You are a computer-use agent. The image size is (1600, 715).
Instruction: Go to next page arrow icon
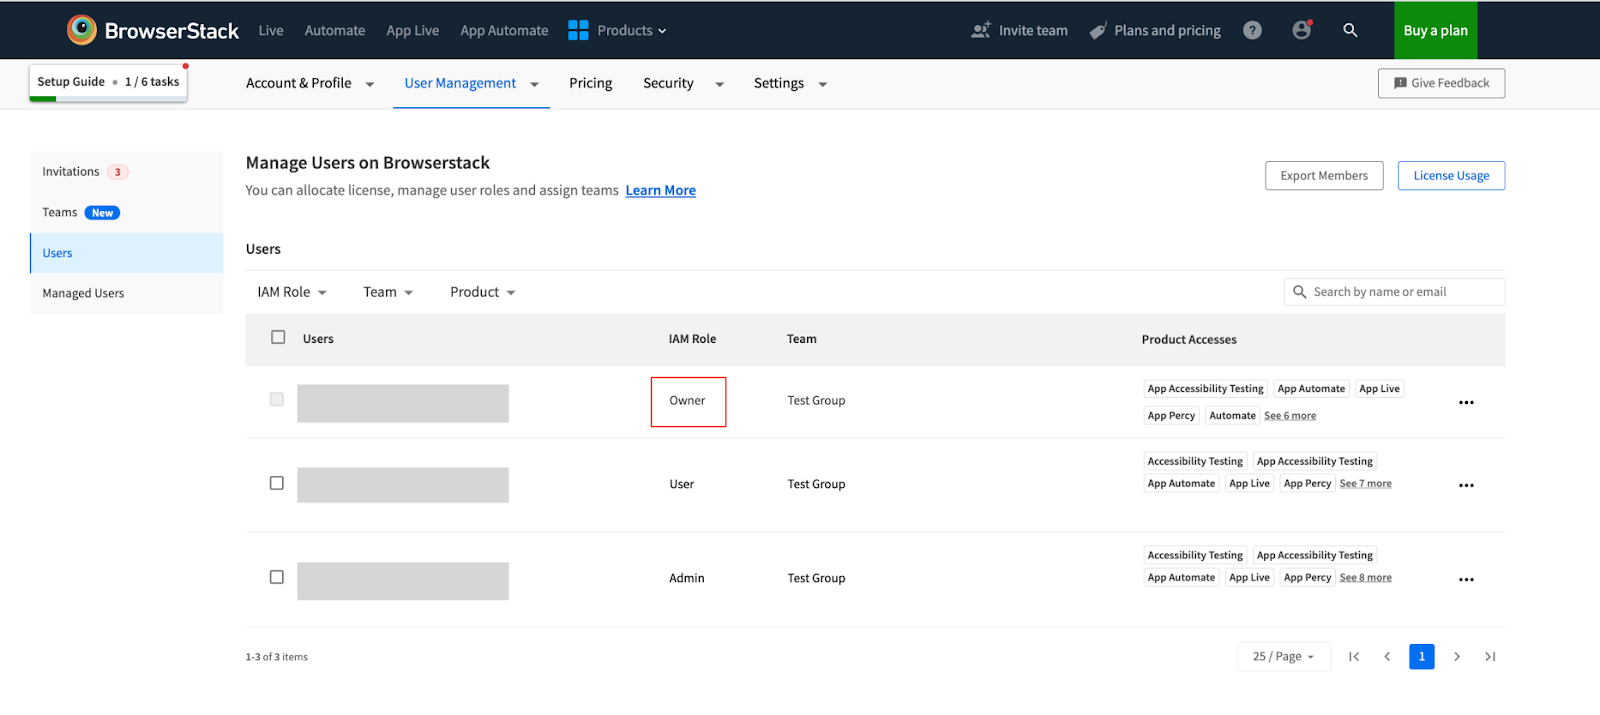click(1457, 657)
